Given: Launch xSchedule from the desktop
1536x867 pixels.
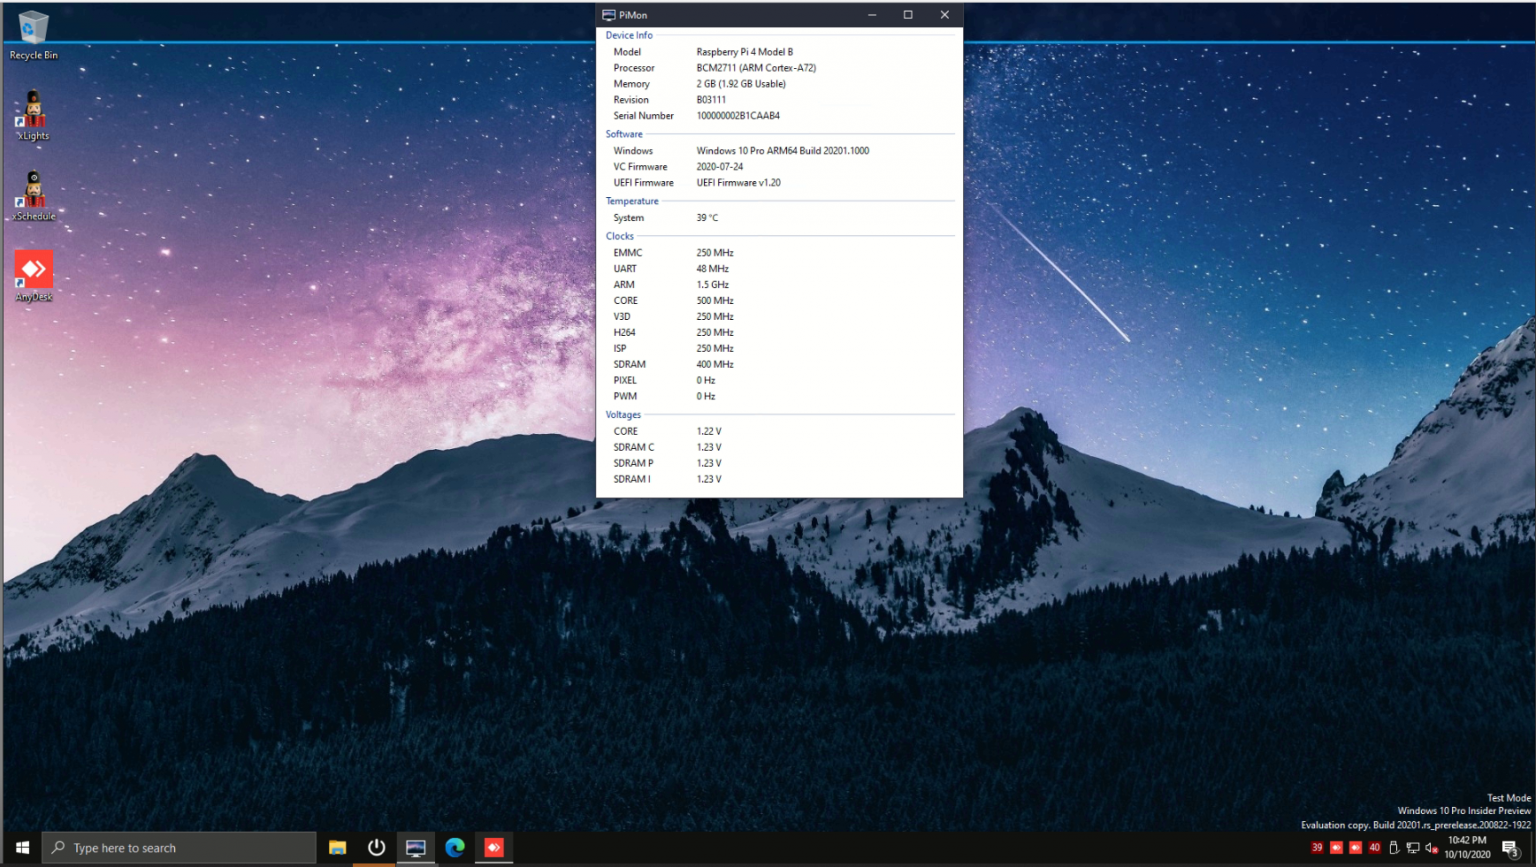Looking at the screenshot, I should [33, 190].
